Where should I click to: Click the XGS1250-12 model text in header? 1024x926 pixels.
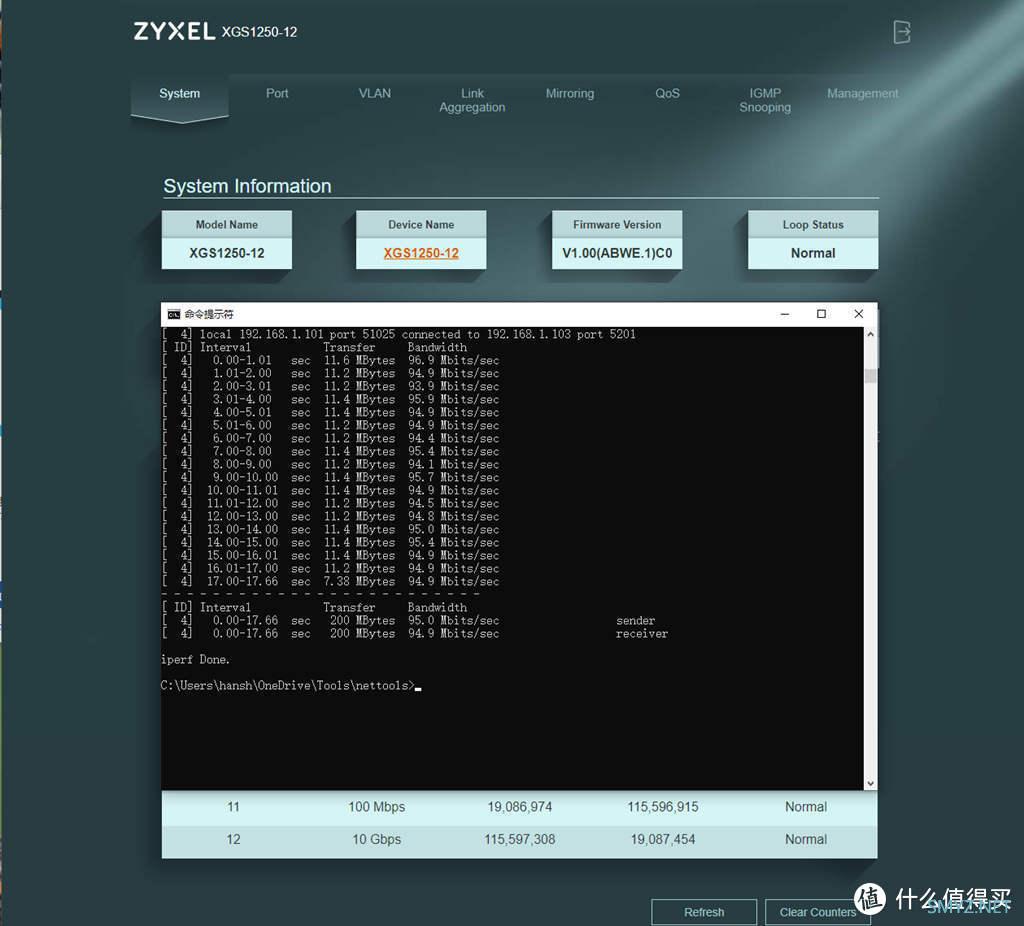coord(259,32)
